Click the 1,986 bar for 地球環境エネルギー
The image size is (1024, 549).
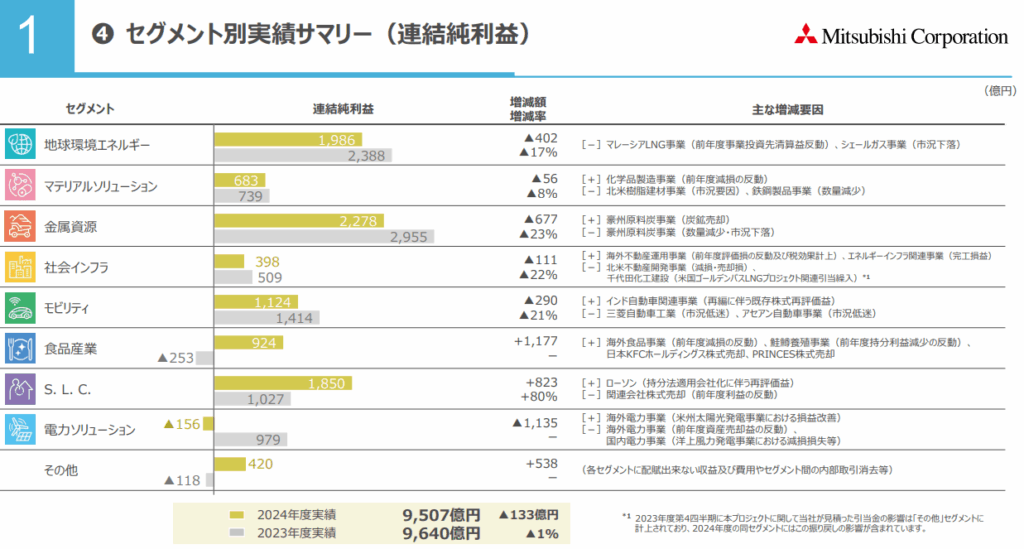(x=288, y=140)
